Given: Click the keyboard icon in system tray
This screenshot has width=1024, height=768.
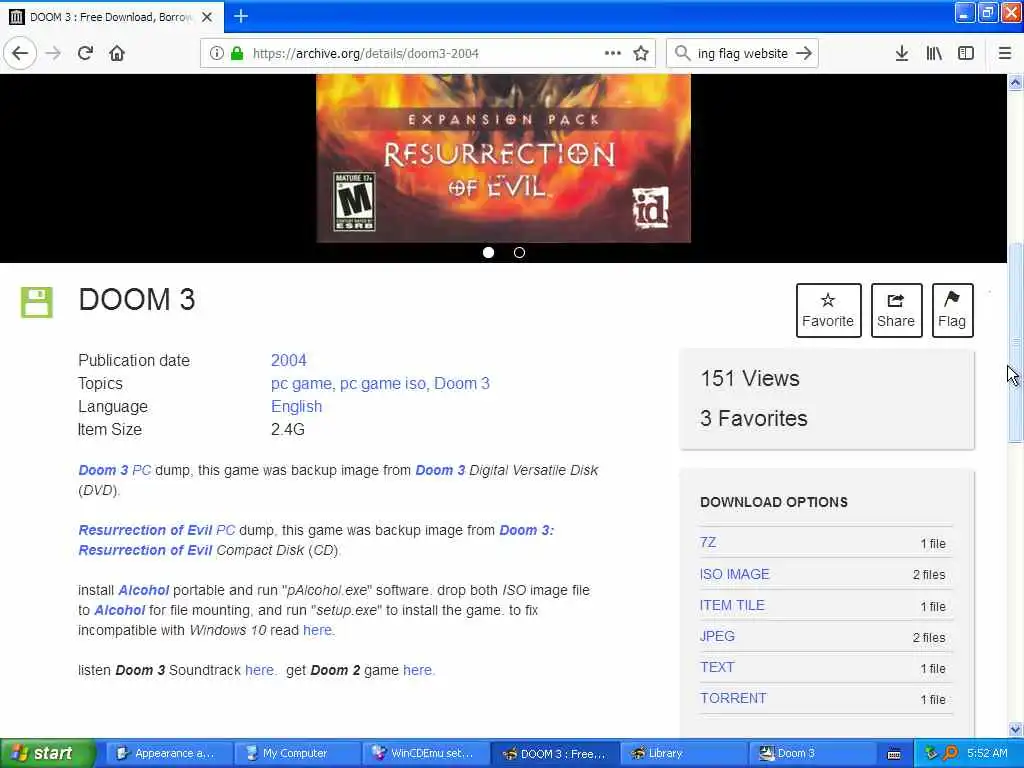Looking at the screenshot, I should tap(894, 754).
